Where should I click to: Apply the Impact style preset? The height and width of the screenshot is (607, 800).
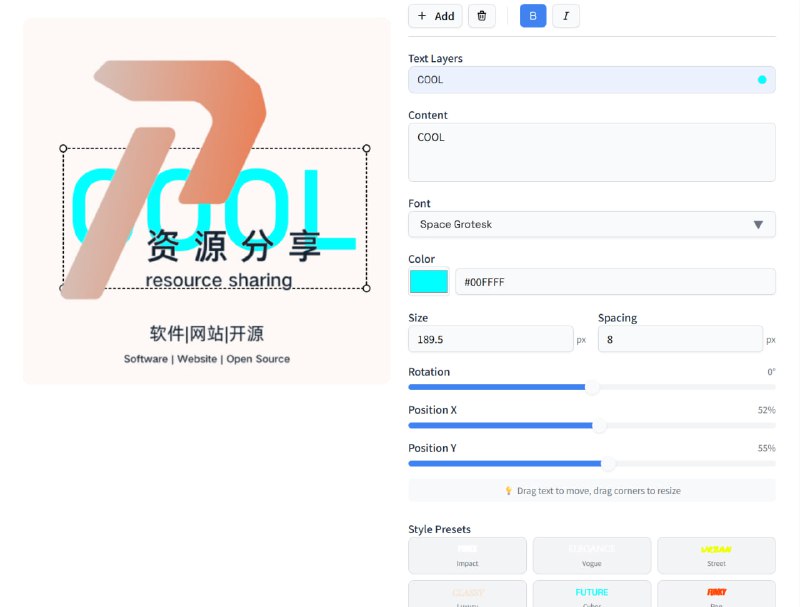[467, 555]
